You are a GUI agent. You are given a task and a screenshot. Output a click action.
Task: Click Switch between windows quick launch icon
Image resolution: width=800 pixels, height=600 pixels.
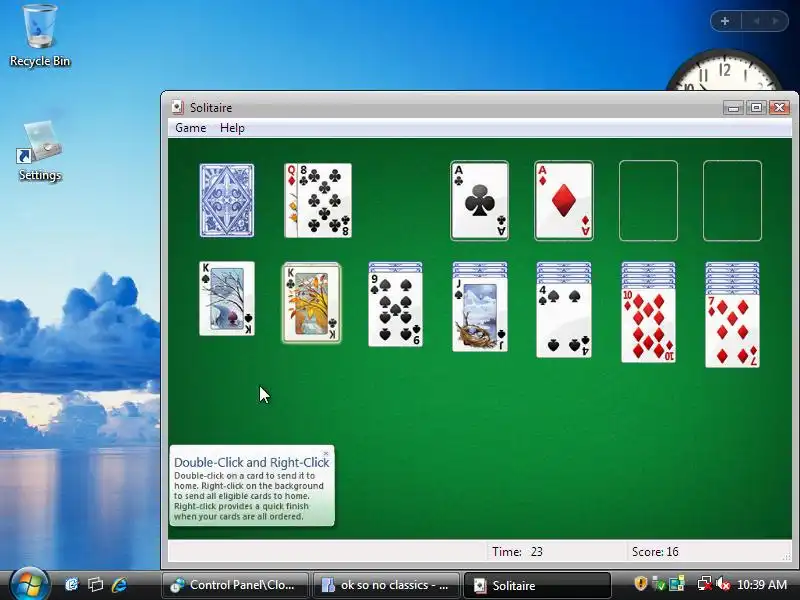click(95, 585)
